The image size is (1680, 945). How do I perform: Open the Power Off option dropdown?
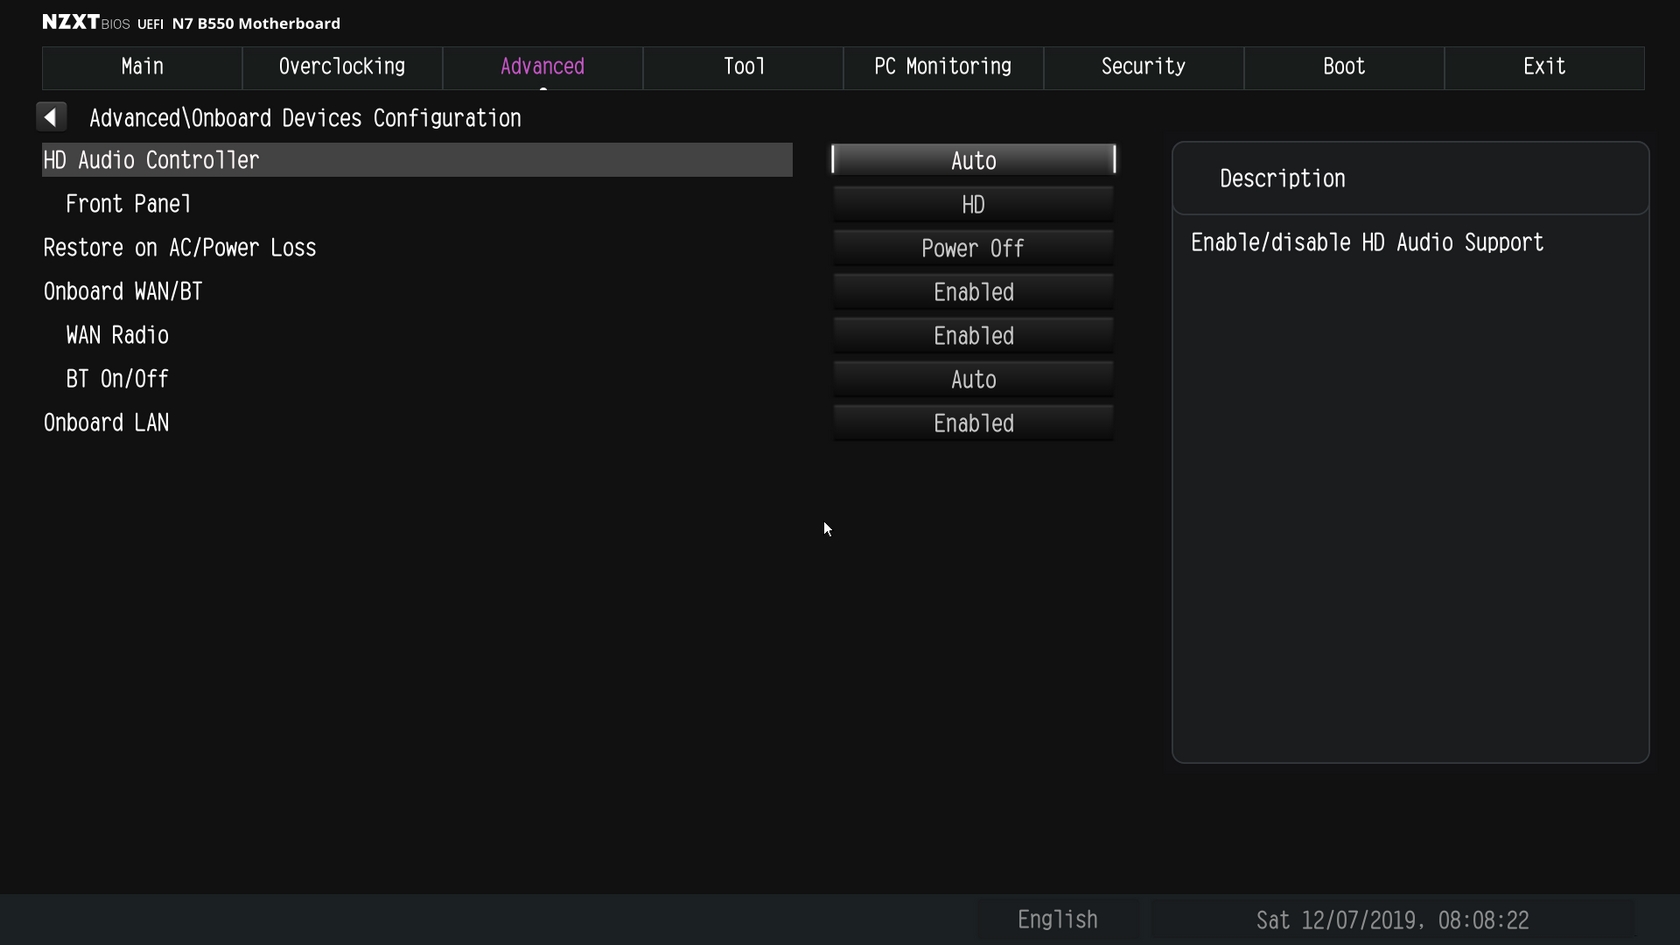pyautogui.click(x=973, y=248)
